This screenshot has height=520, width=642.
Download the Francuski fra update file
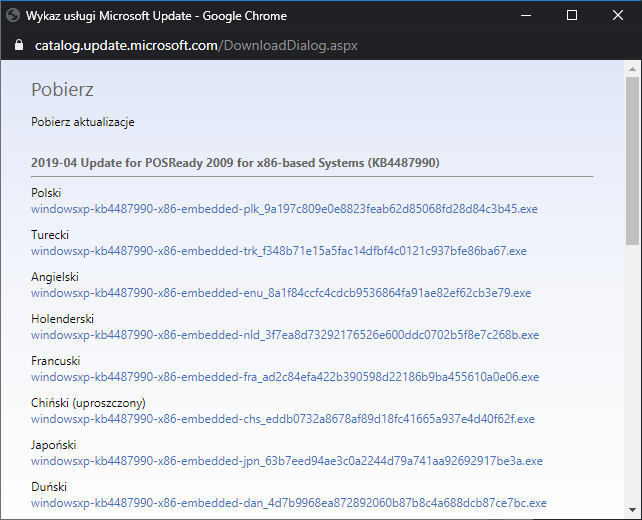click(x=285, y=377)
